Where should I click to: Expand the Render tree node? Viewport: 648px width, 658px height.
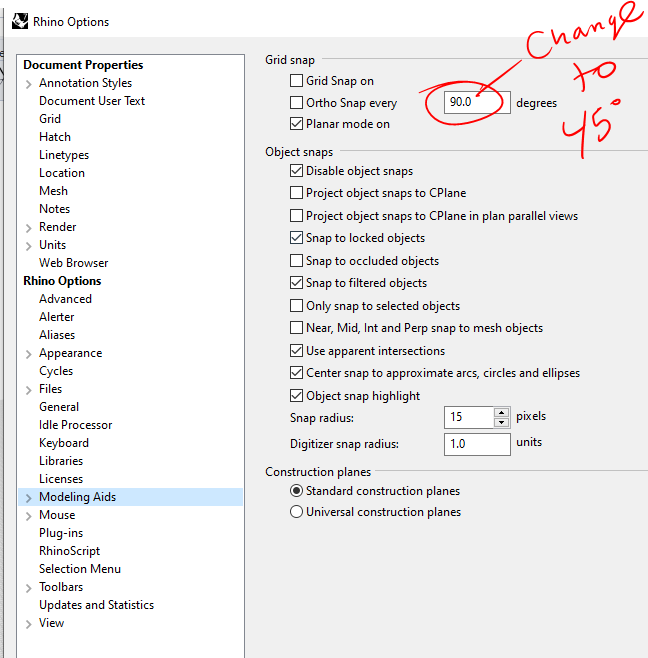[x=29, y=228]
